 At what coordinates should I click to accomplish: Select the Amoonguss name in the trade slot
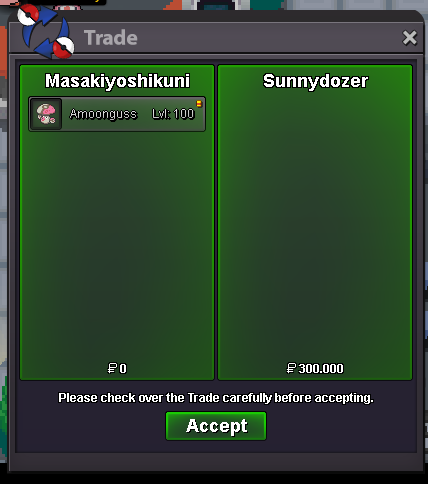tap(103, 114)
